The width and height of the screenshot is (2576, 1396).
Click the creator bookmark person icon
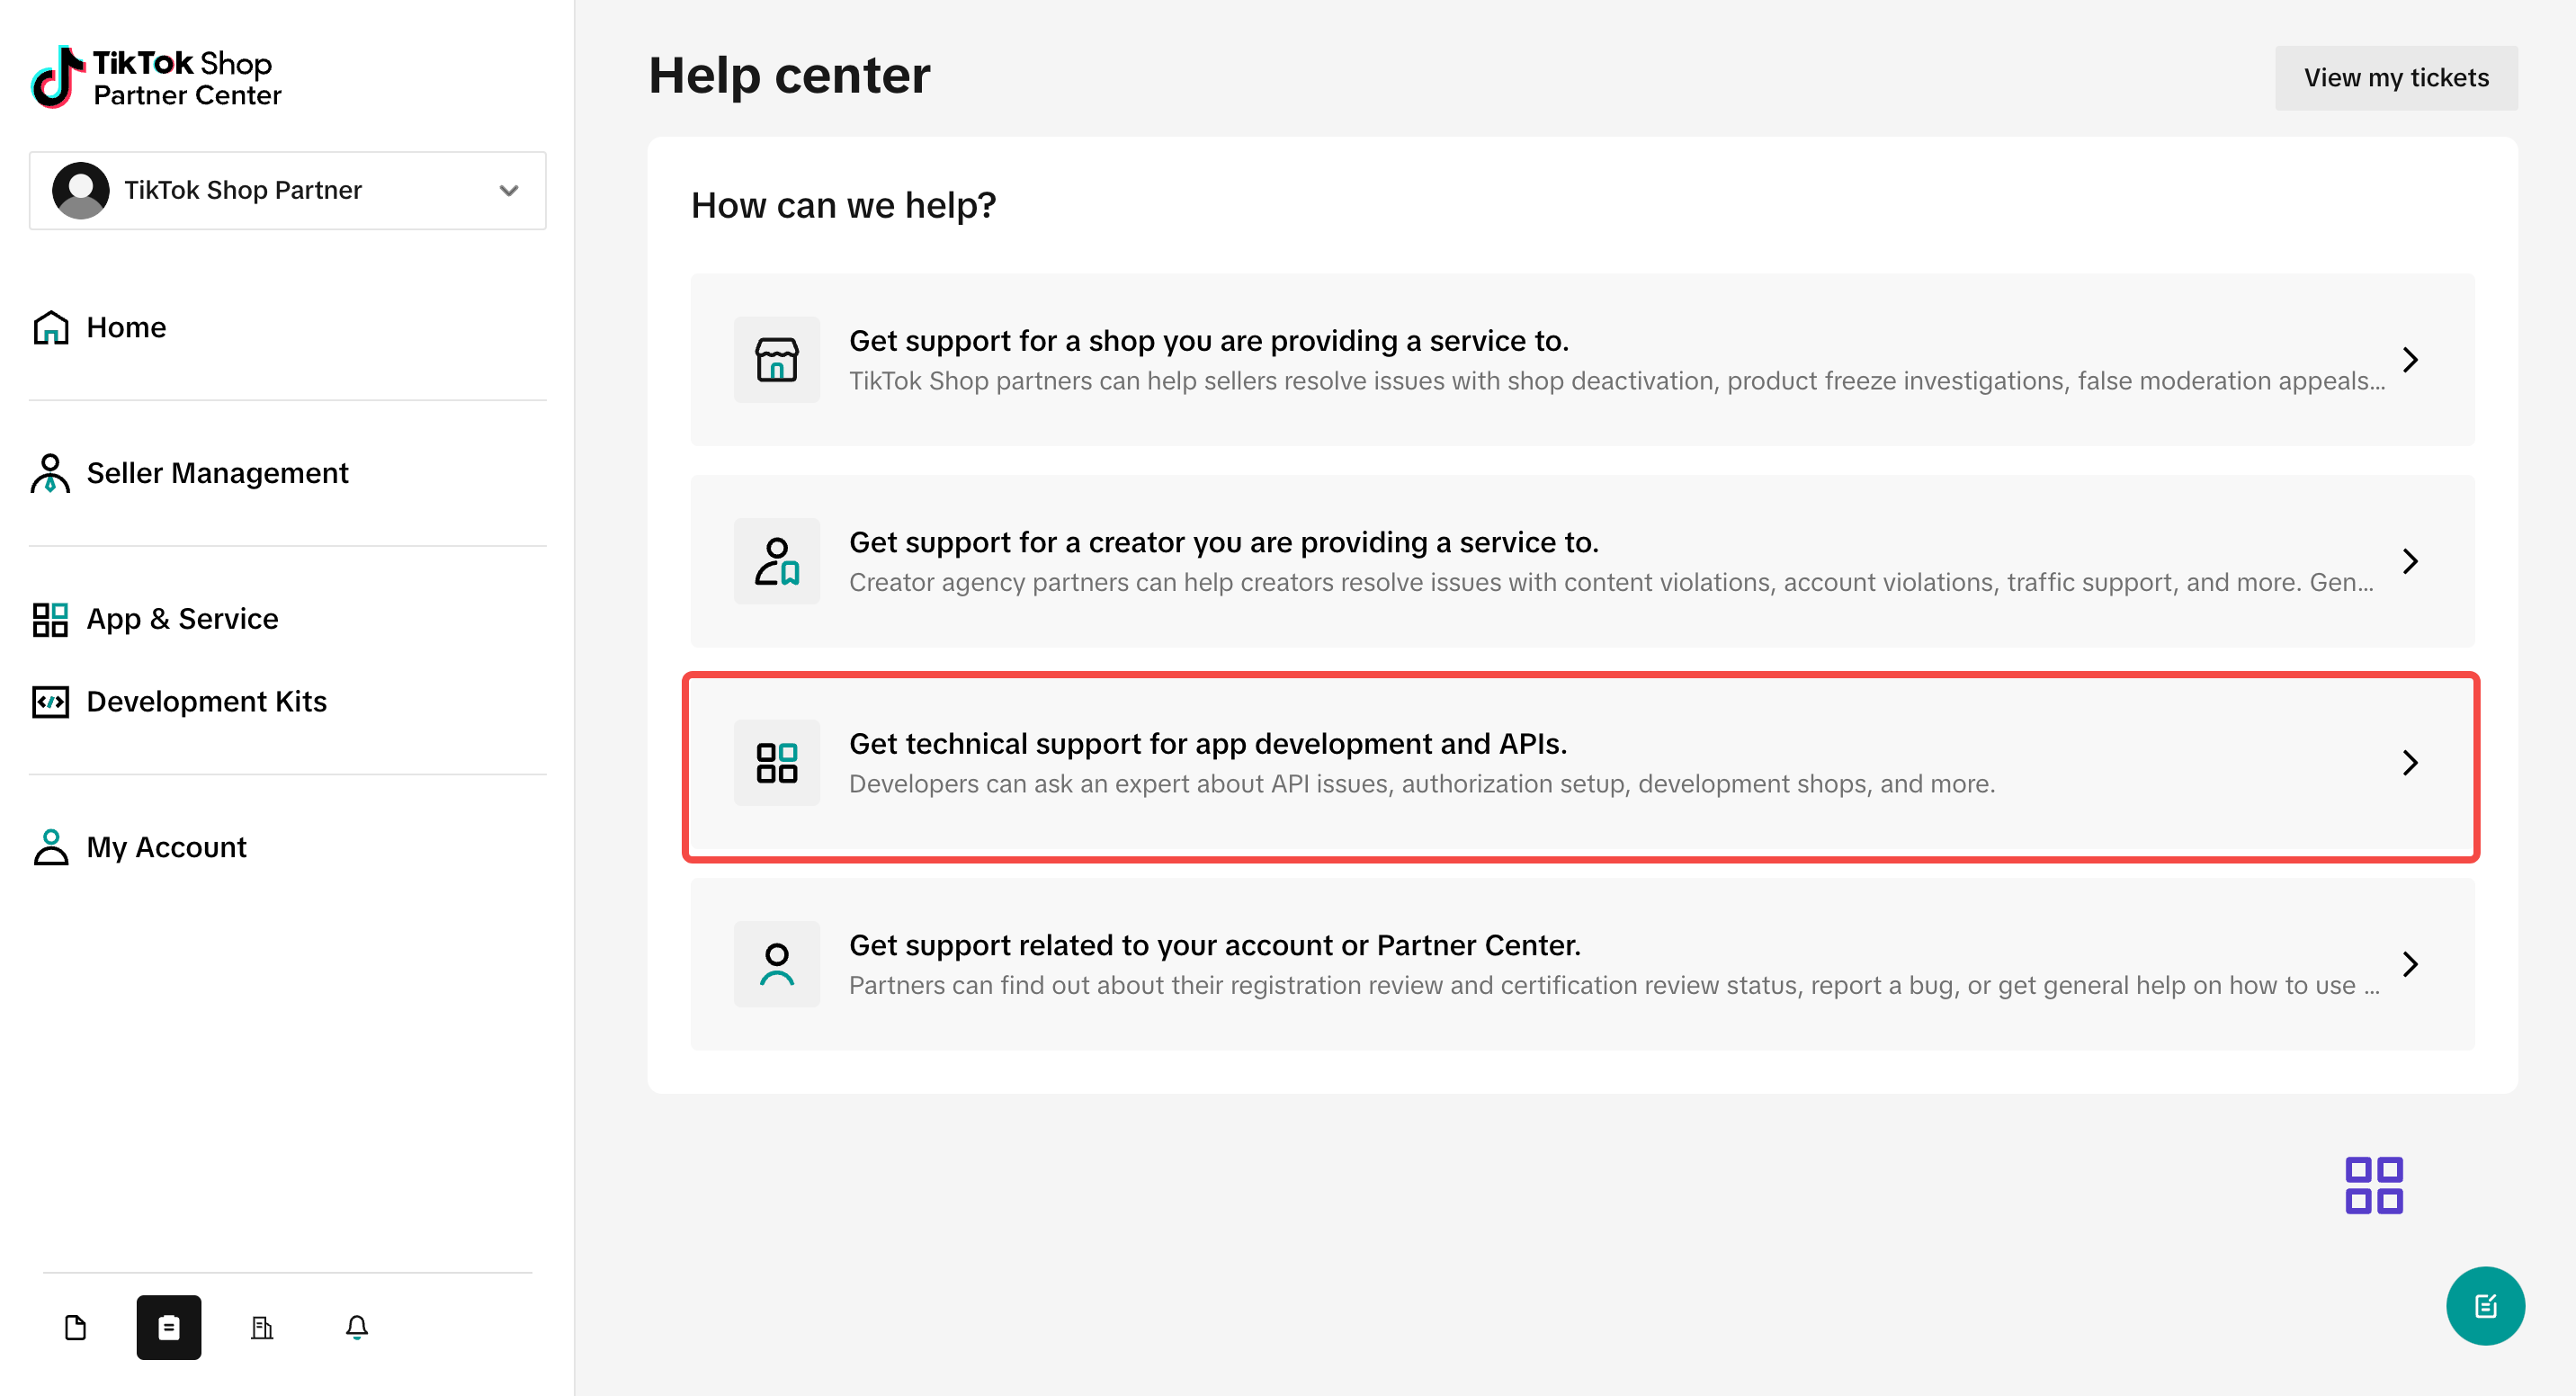pos(777,561)
